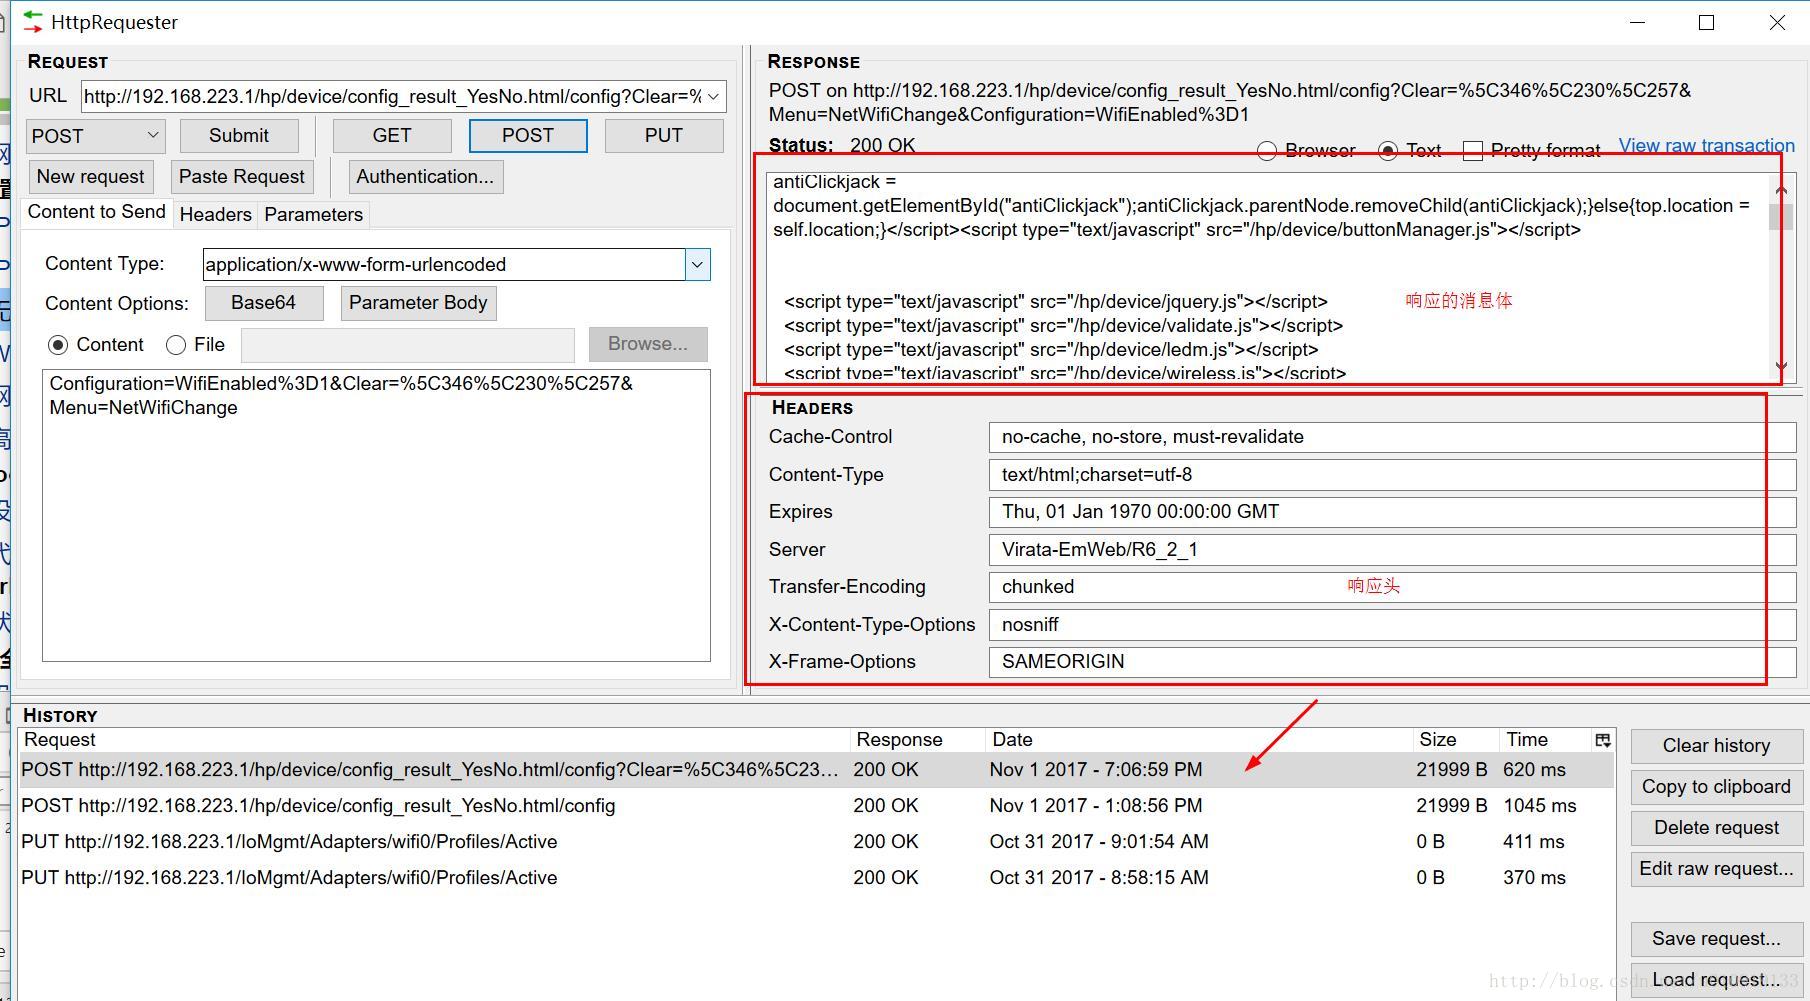Click the HttpRequester app icon in title bar

(33, 21)
